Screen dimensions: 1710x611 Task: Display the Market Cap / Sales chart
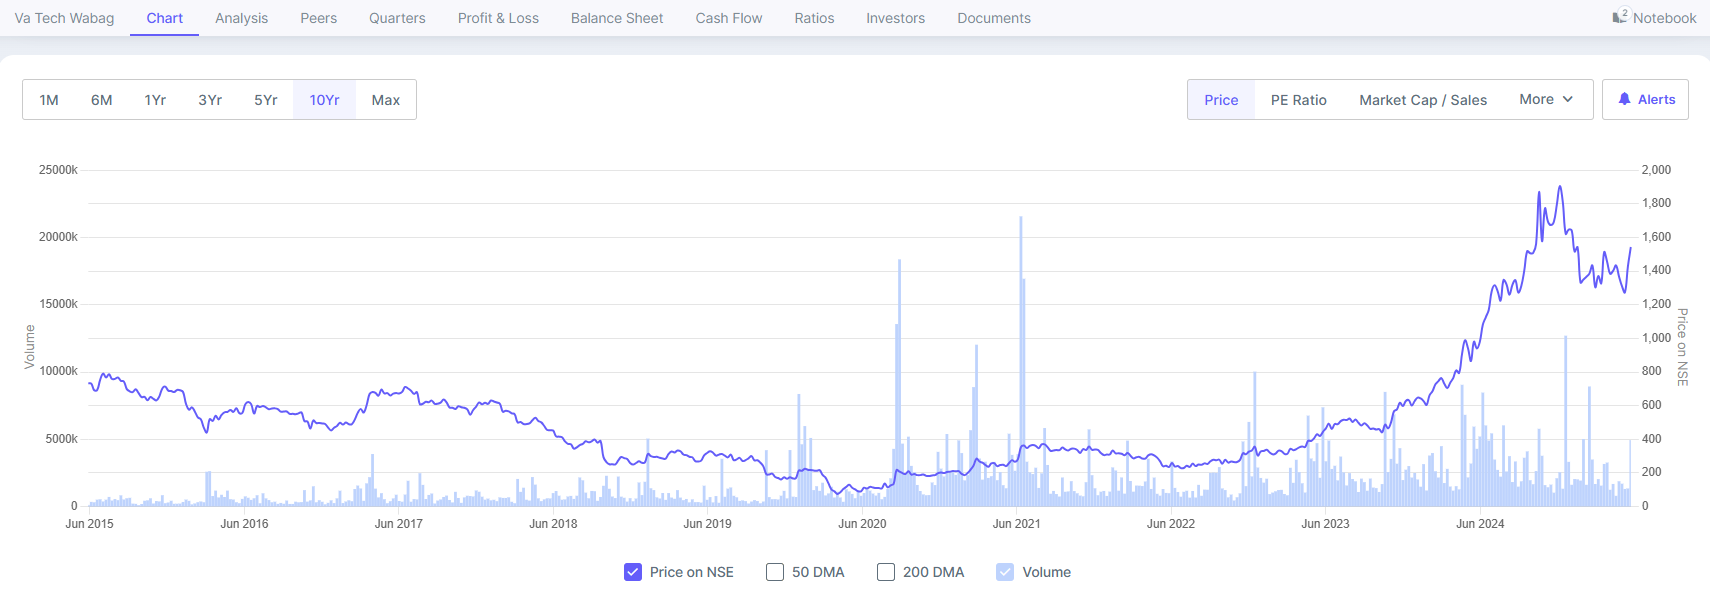(x=1422, y=100)
